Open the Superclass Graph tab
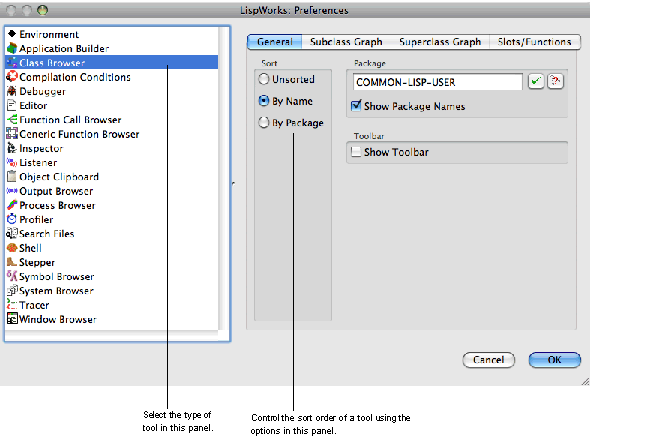The height and width of the screenshot is (445, 649). pyautogui.click(x=440, y=42)
